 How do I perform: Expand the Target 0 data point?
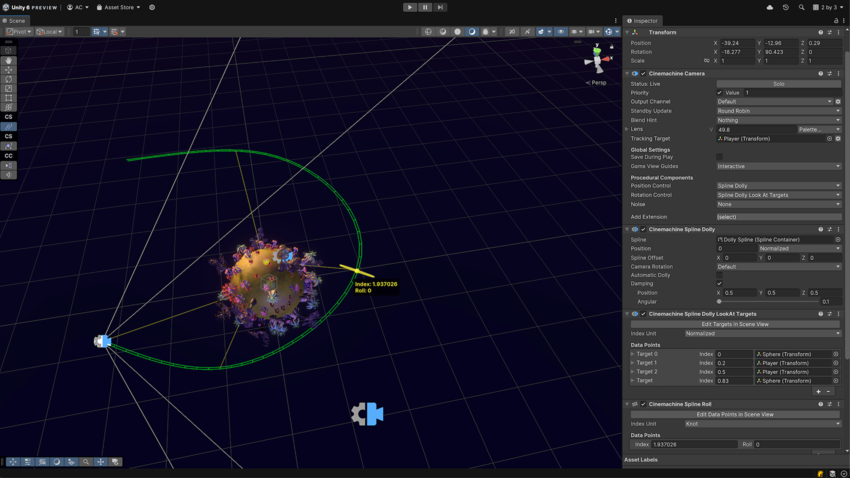point(632,354)
